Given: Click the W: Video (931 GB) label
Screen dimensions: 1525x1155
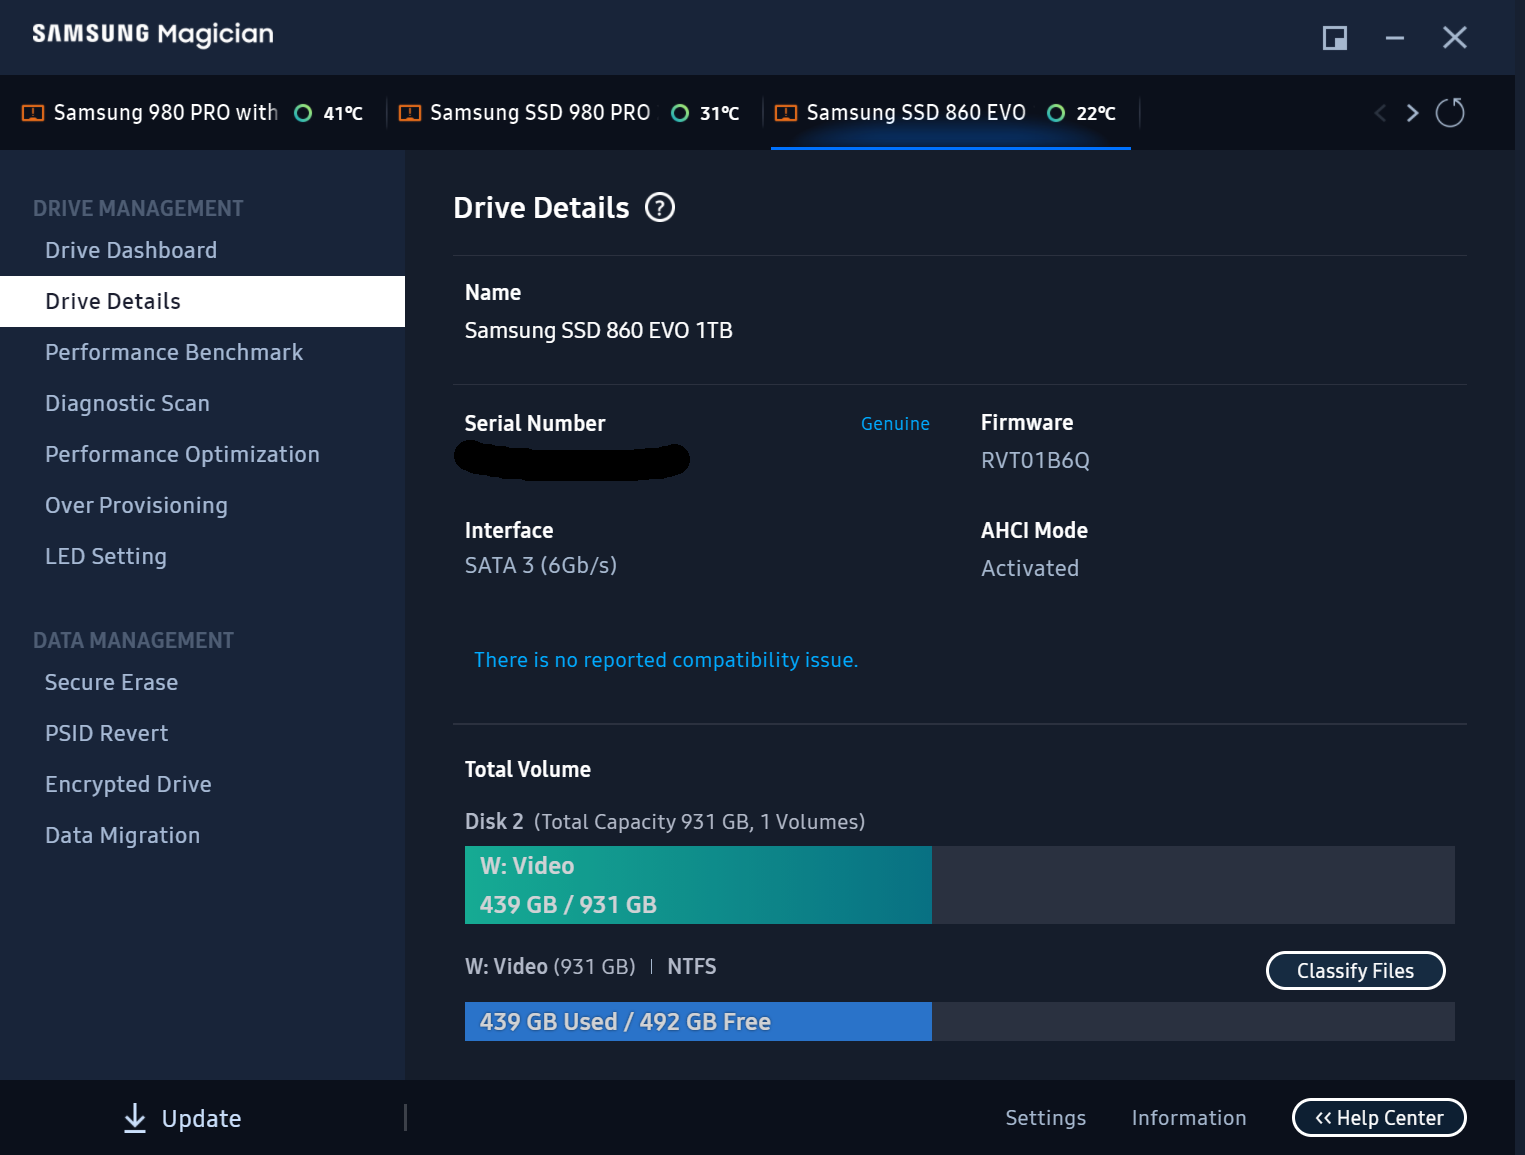Looking at the screenshot, I should (x=550, y=967).
